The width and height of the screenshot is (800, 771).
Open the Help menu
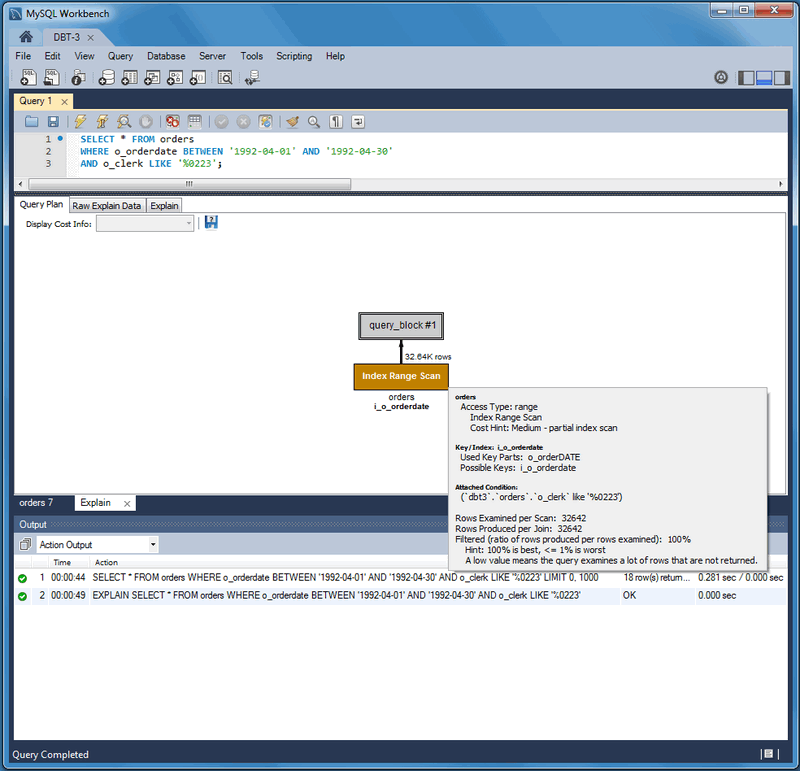click(x=335, y=56)
